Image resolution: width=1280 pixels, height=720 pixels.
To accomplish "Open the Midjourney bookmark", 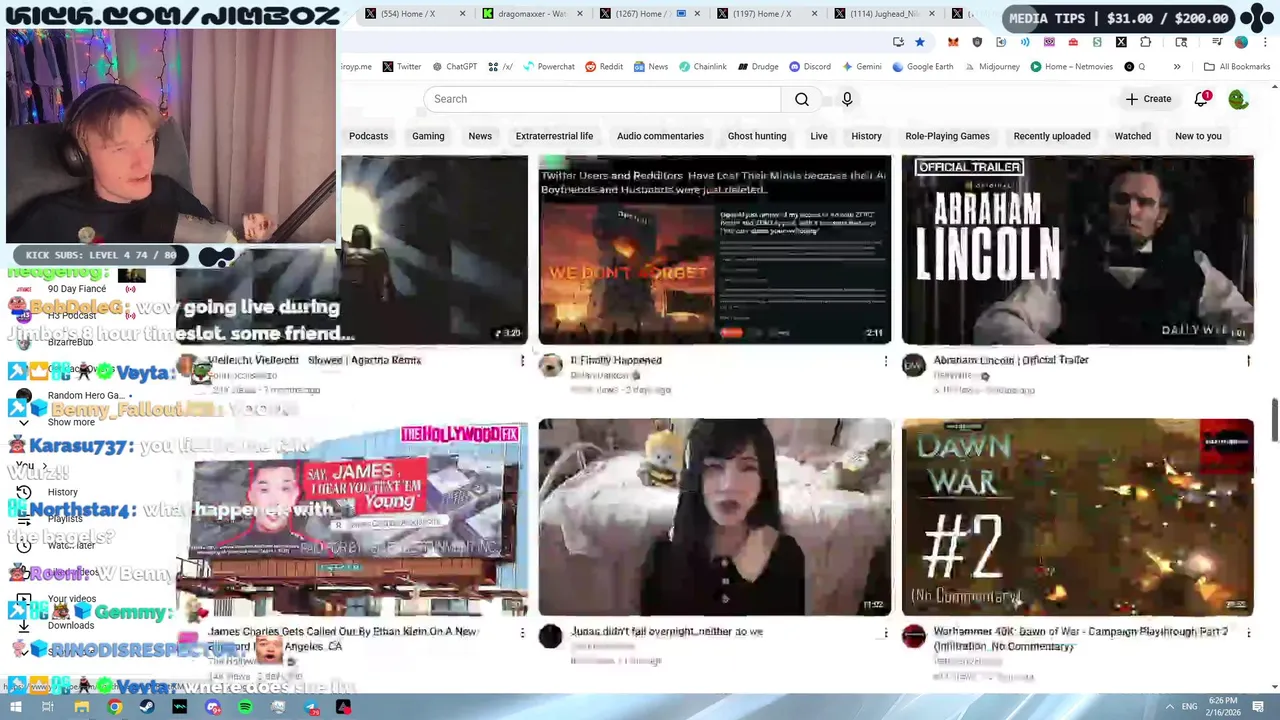I will [992, 67].
